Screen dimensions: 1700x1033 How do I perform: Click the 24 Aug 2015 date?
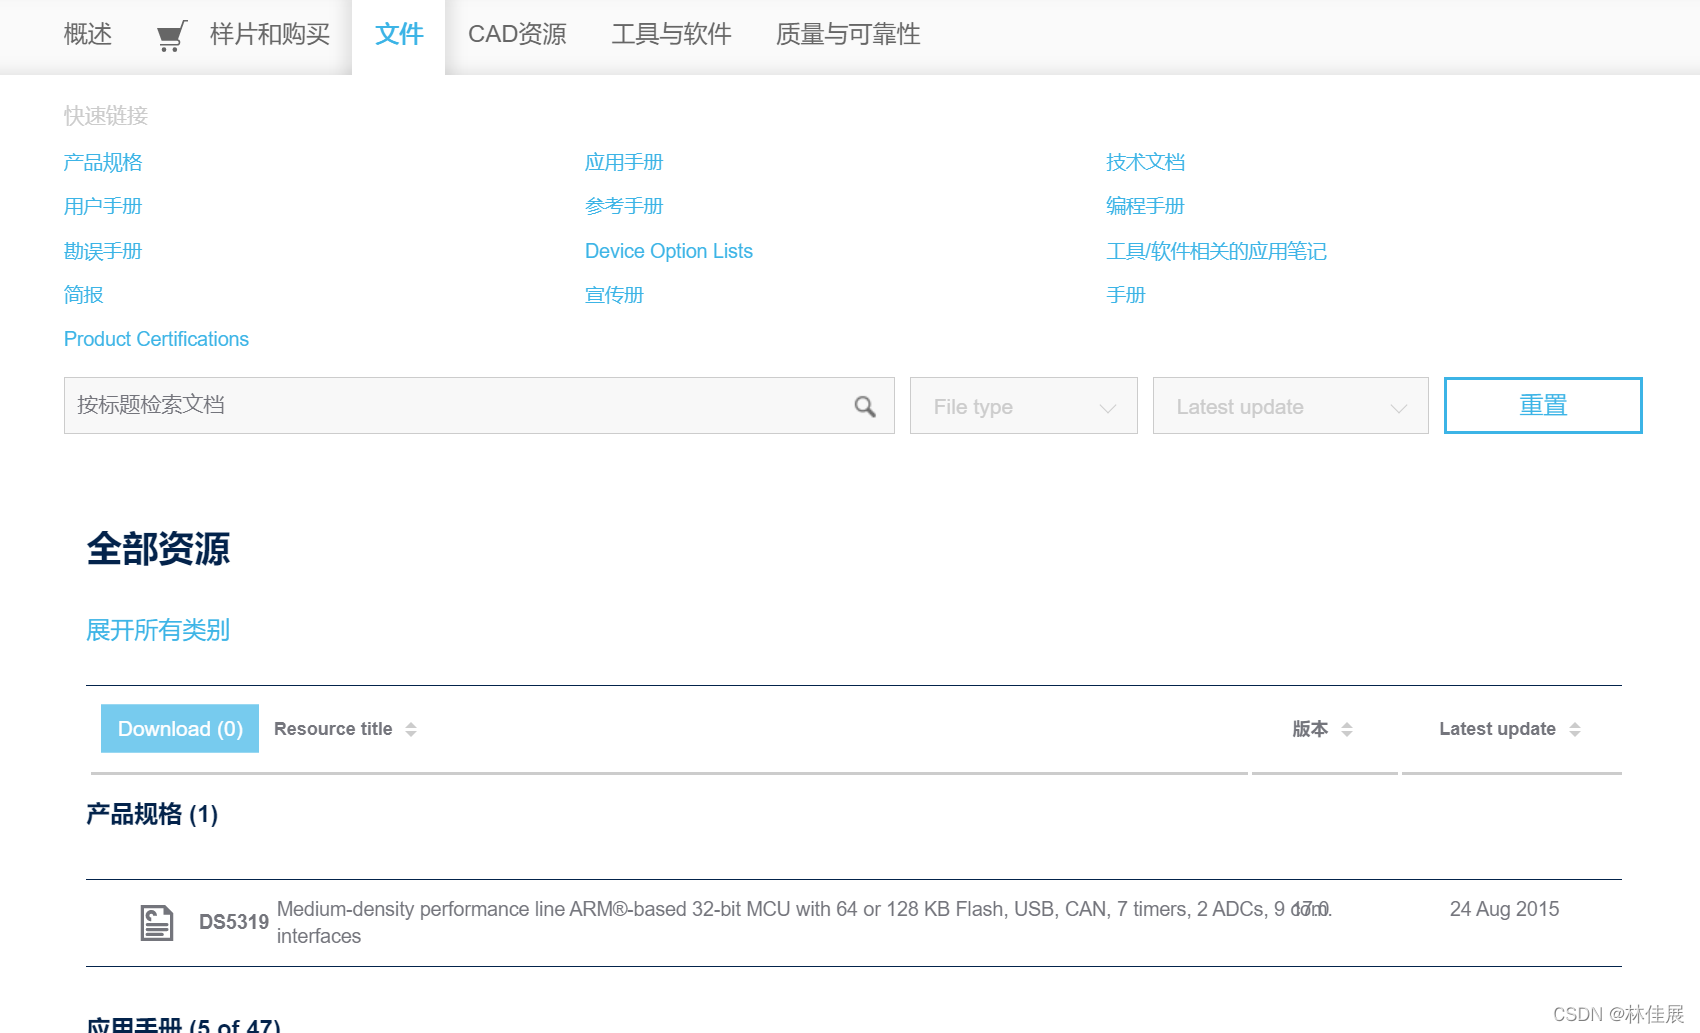[x=1504, y=909]
